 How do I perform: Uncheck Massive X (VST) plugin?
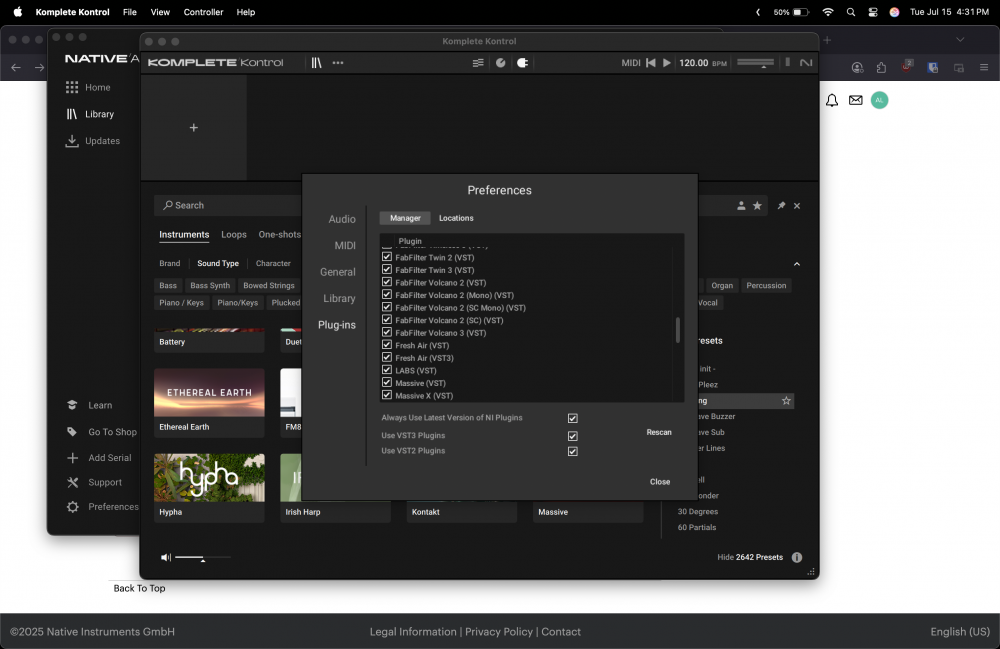386,395
